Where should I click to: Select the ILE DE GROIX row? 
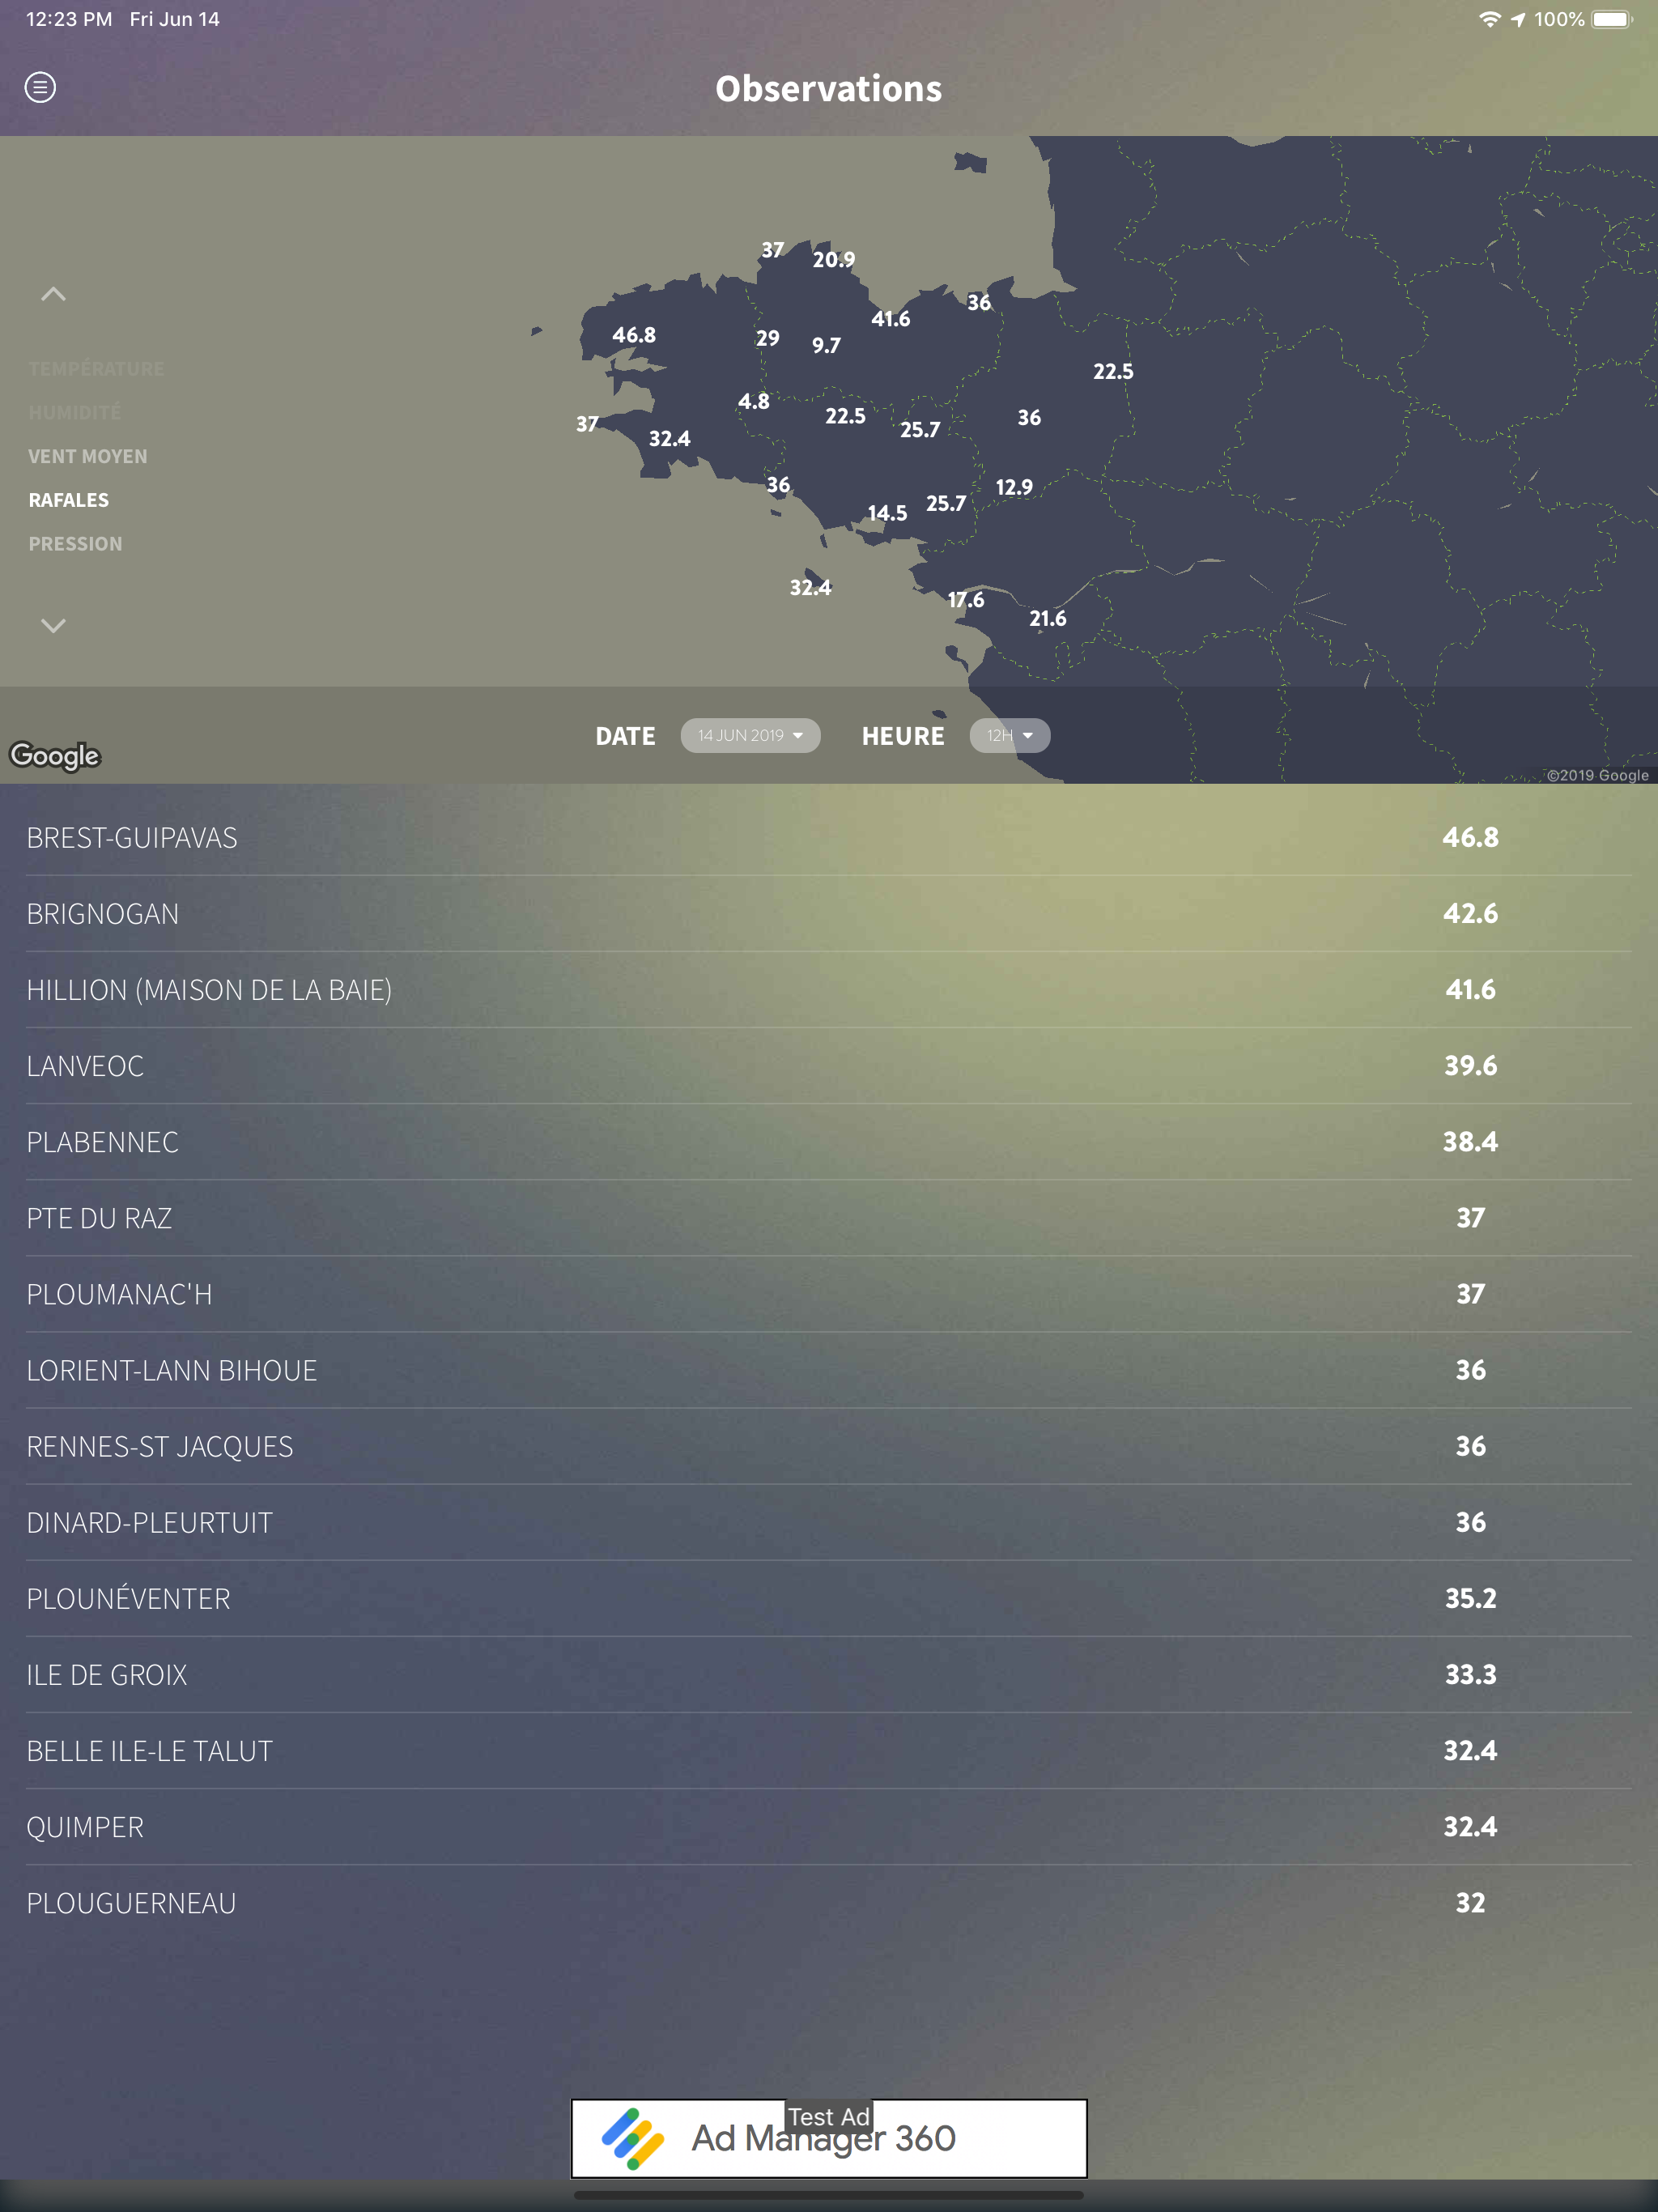829,1675
